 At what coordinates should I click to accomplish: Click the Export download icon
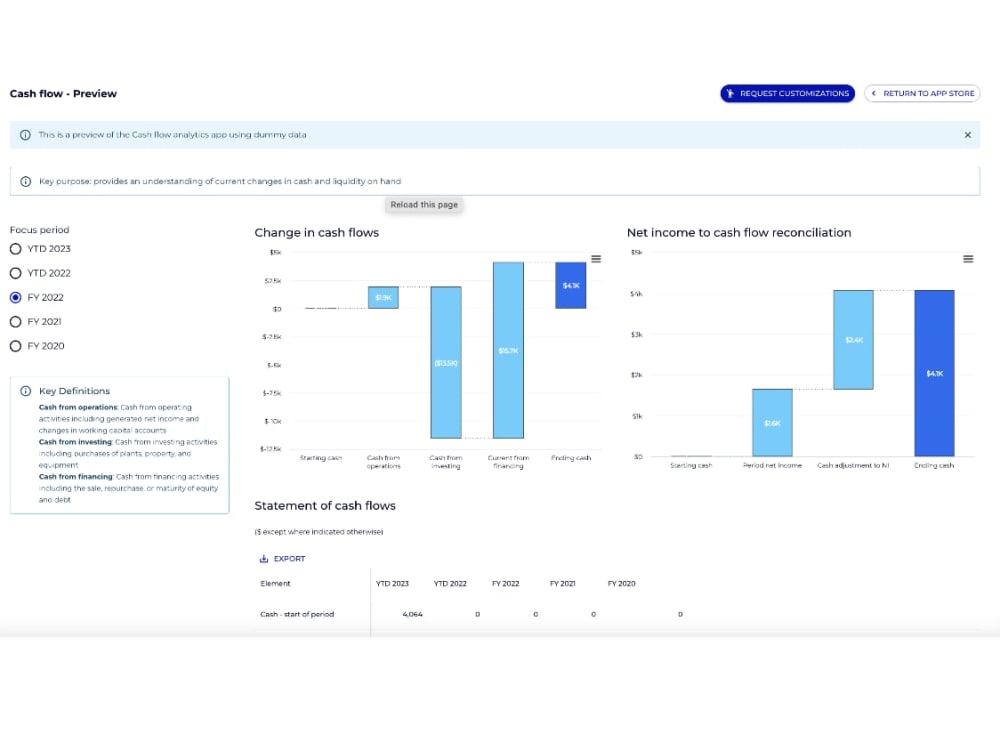[264, 558]
